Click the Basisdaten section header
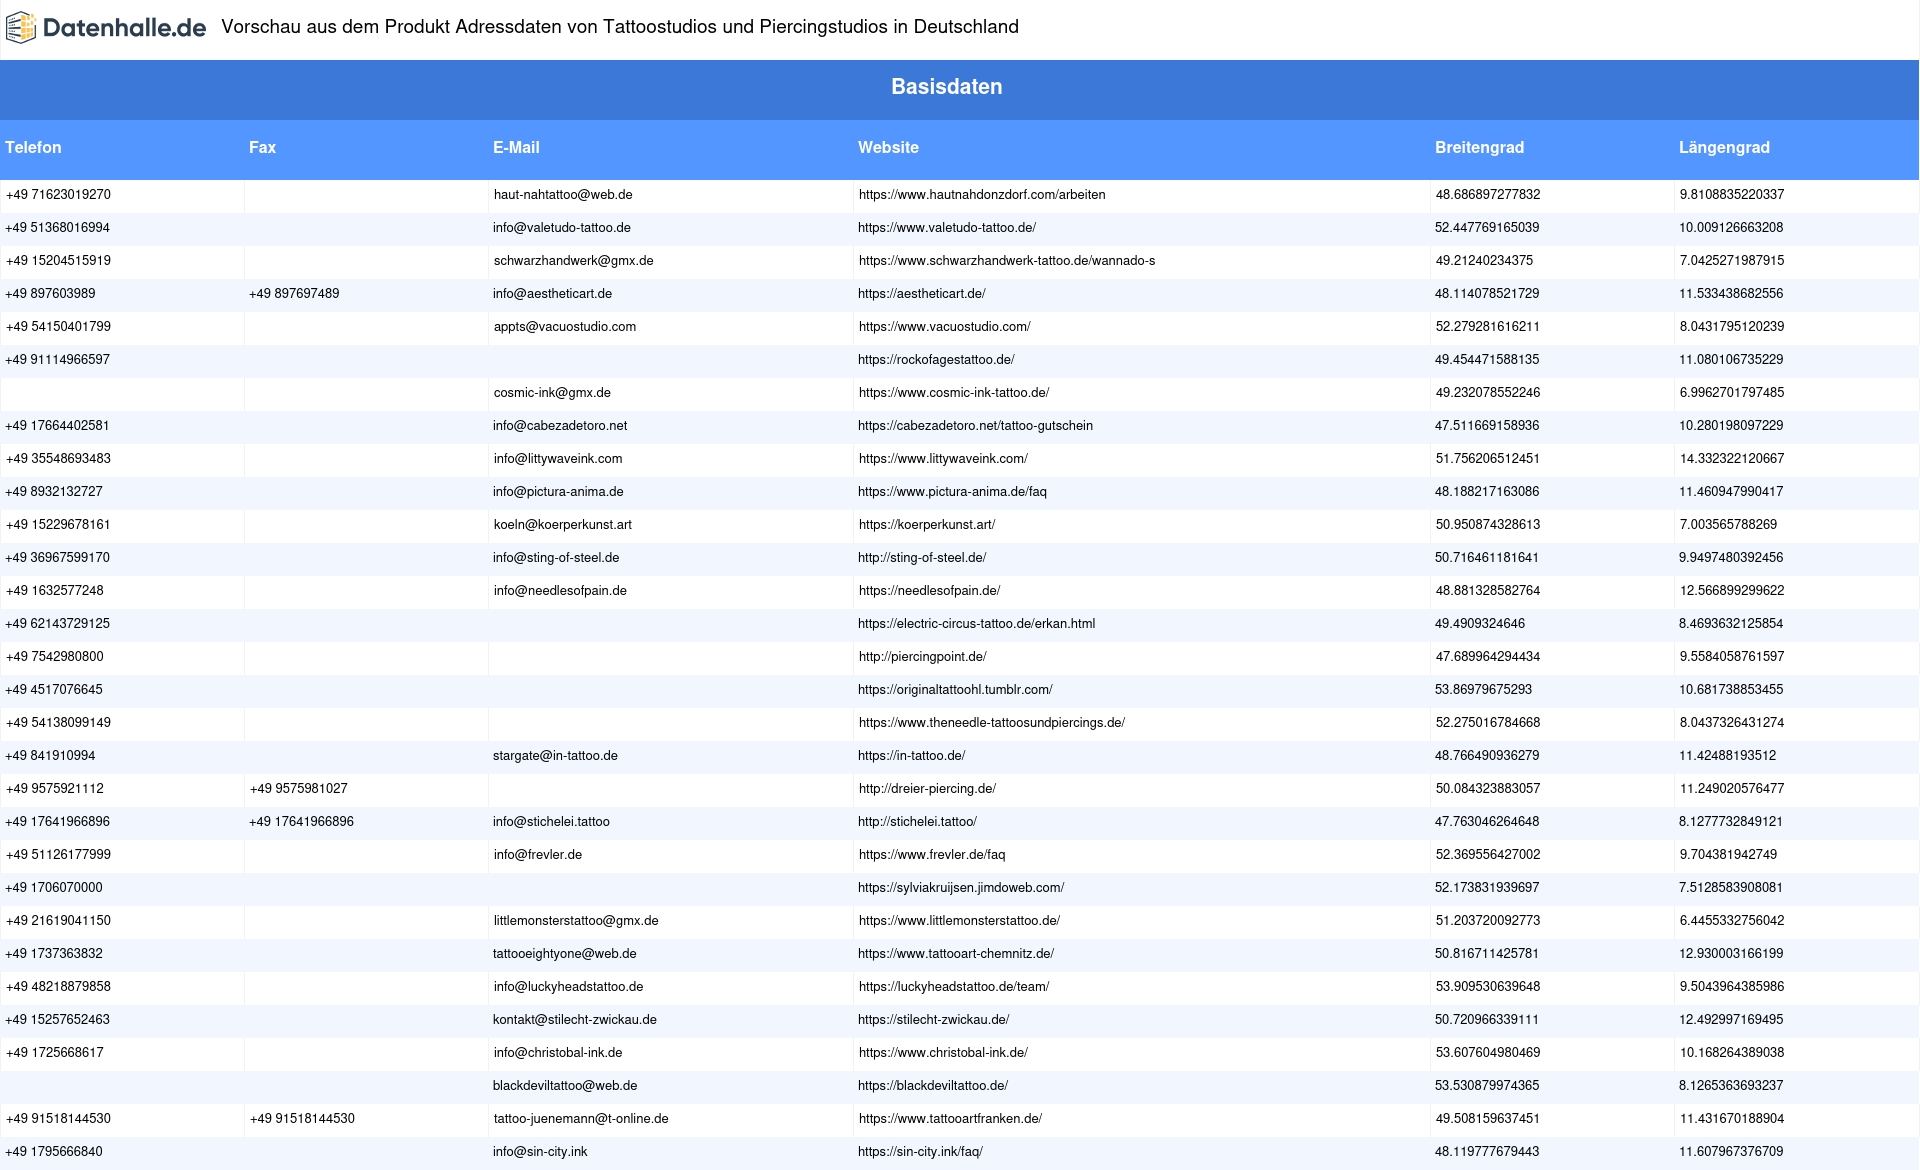Screen dimensions: 1920x1170 point(946,87)
